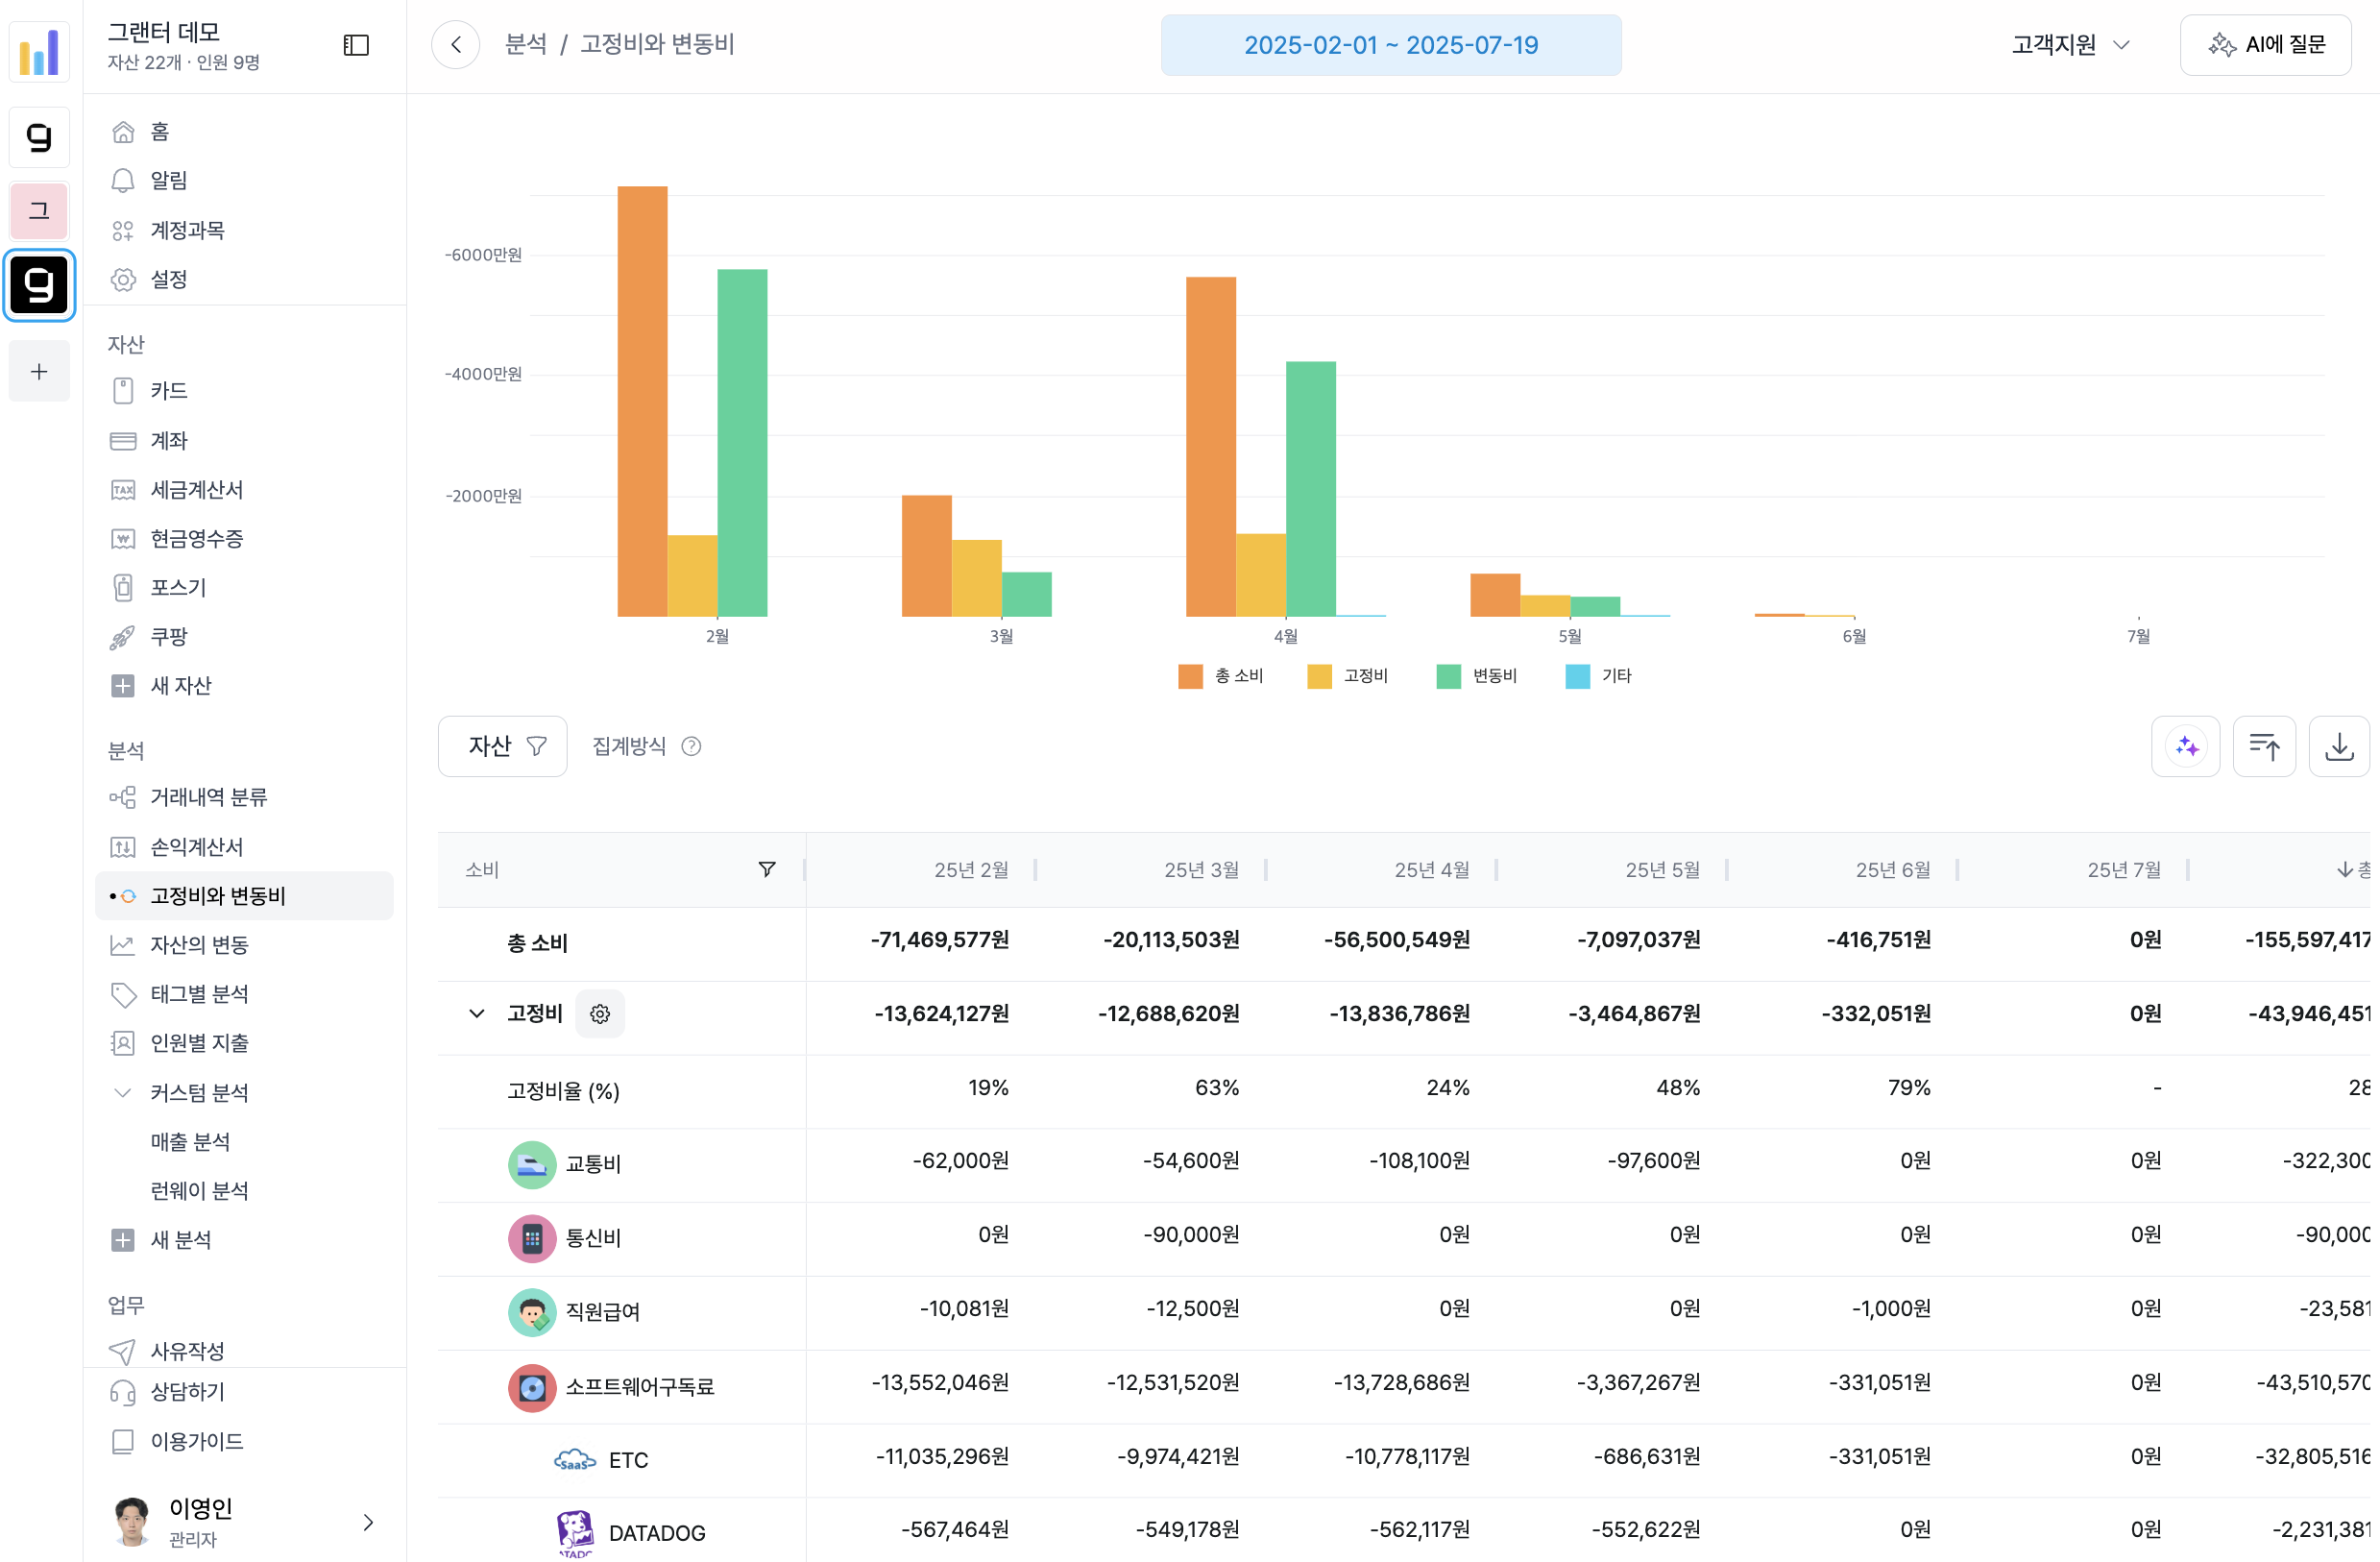Open the 고객지원 dropdown

click(2070, 45)
